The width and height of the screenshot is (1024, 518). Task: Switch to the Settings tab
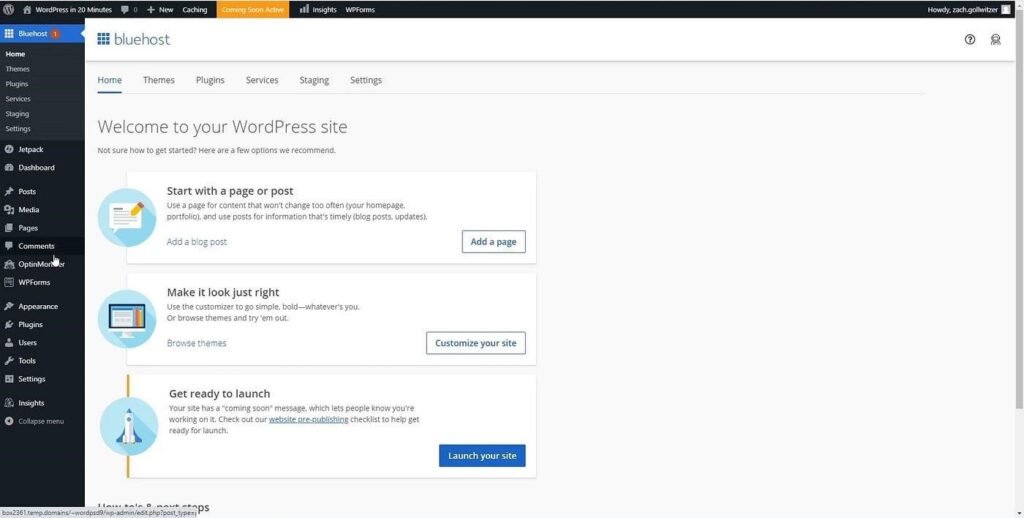(366, 80)
